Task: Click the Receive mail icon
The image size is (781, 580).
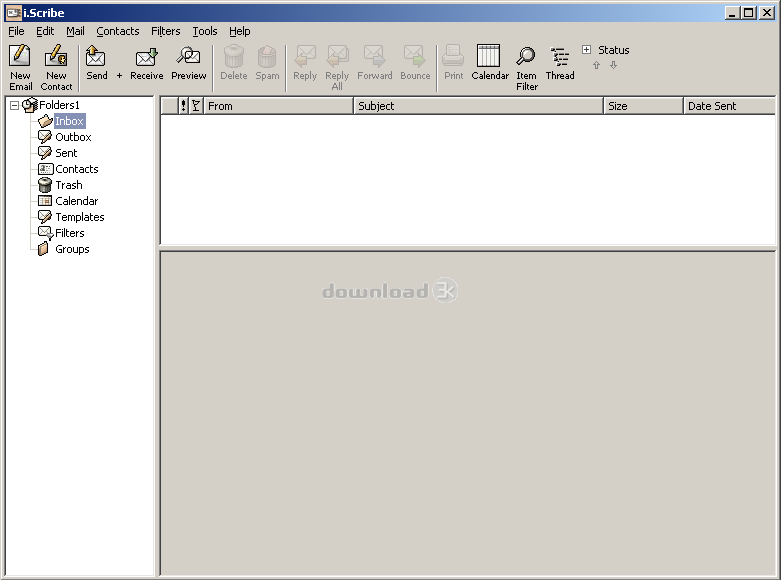Action: tap(146, 62)
